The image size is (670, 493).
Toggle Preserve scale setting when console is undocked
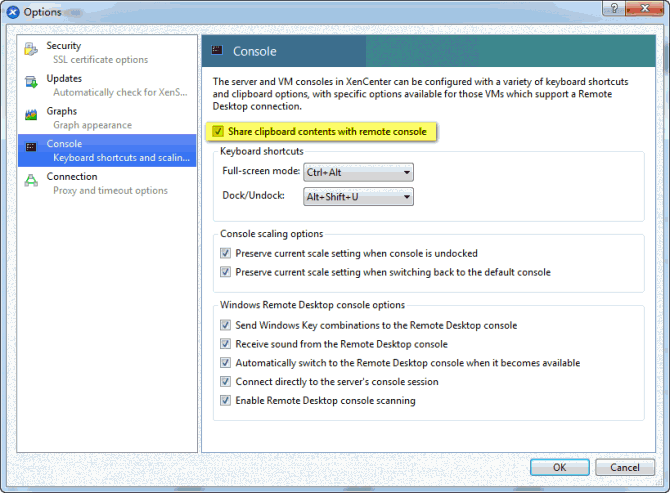tap(225, 253)
